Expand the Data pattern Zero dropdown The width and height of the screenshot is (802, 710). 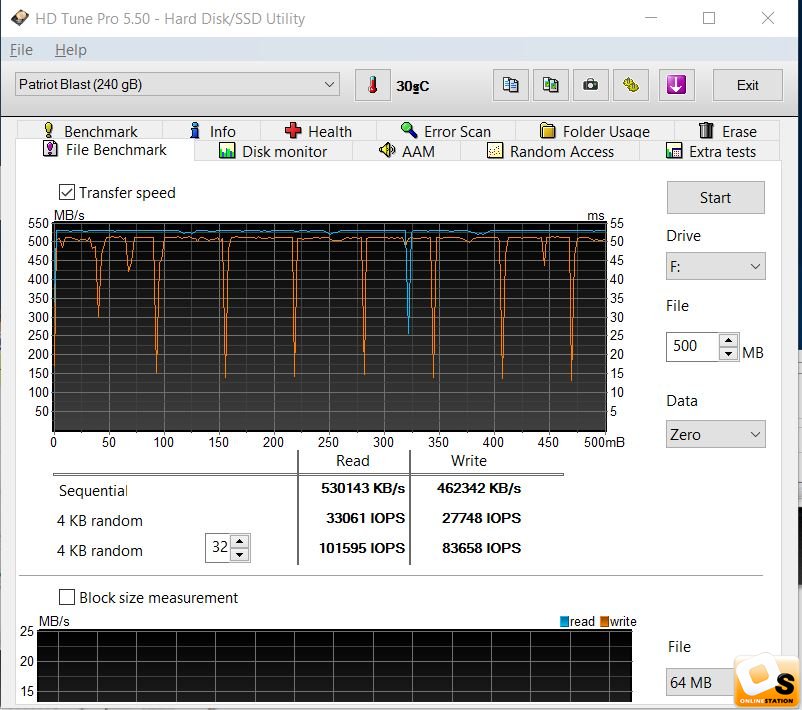[x=716, y=434]
